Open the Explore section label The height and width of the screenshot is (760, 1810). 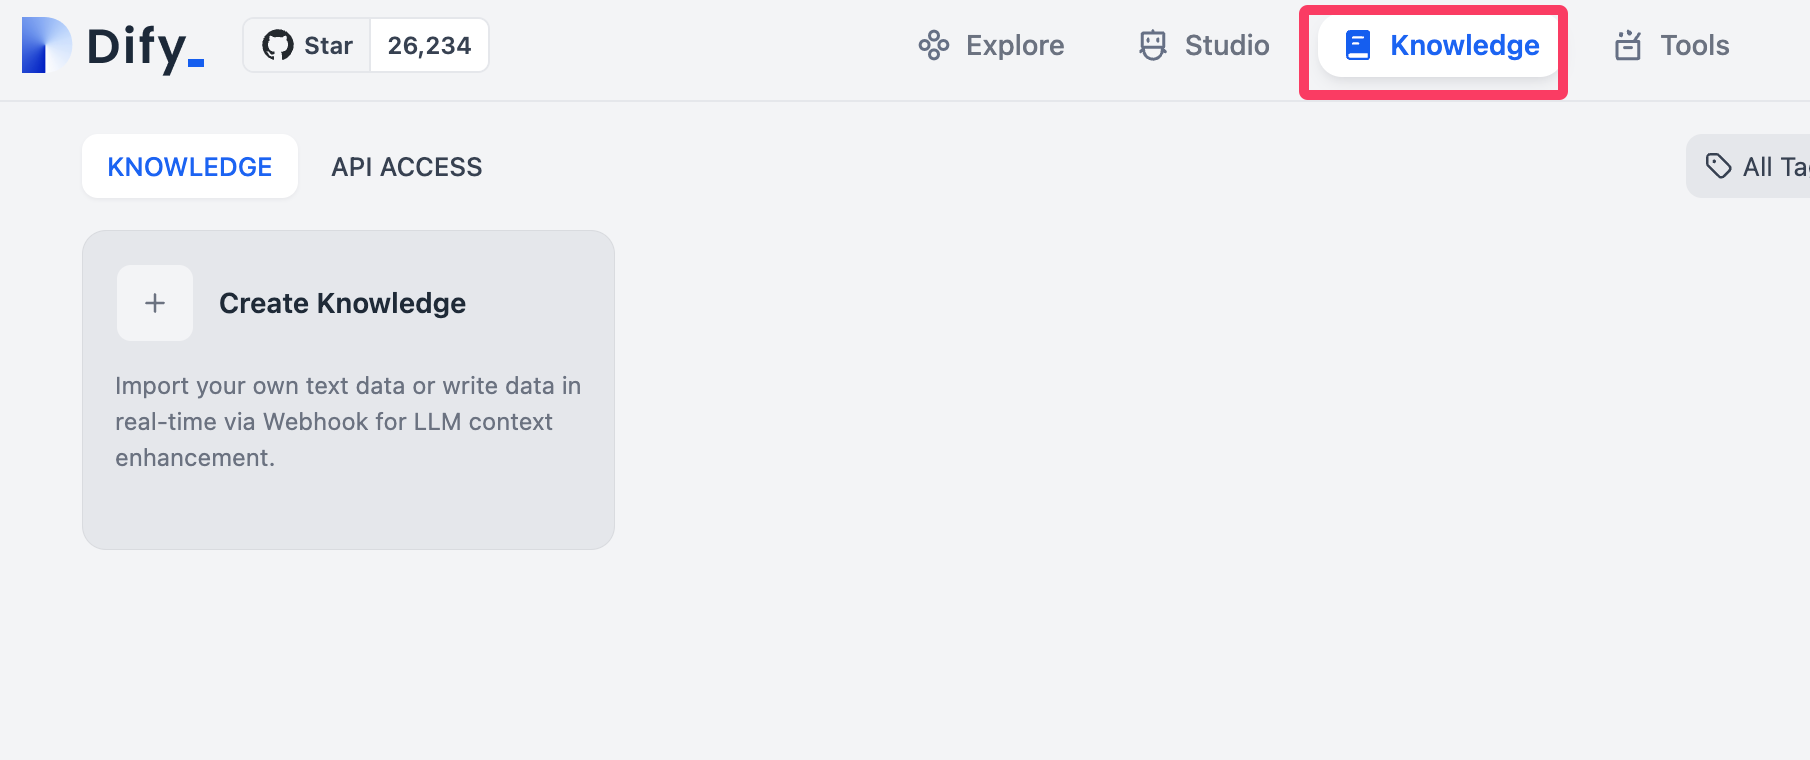click(1014, 46)
